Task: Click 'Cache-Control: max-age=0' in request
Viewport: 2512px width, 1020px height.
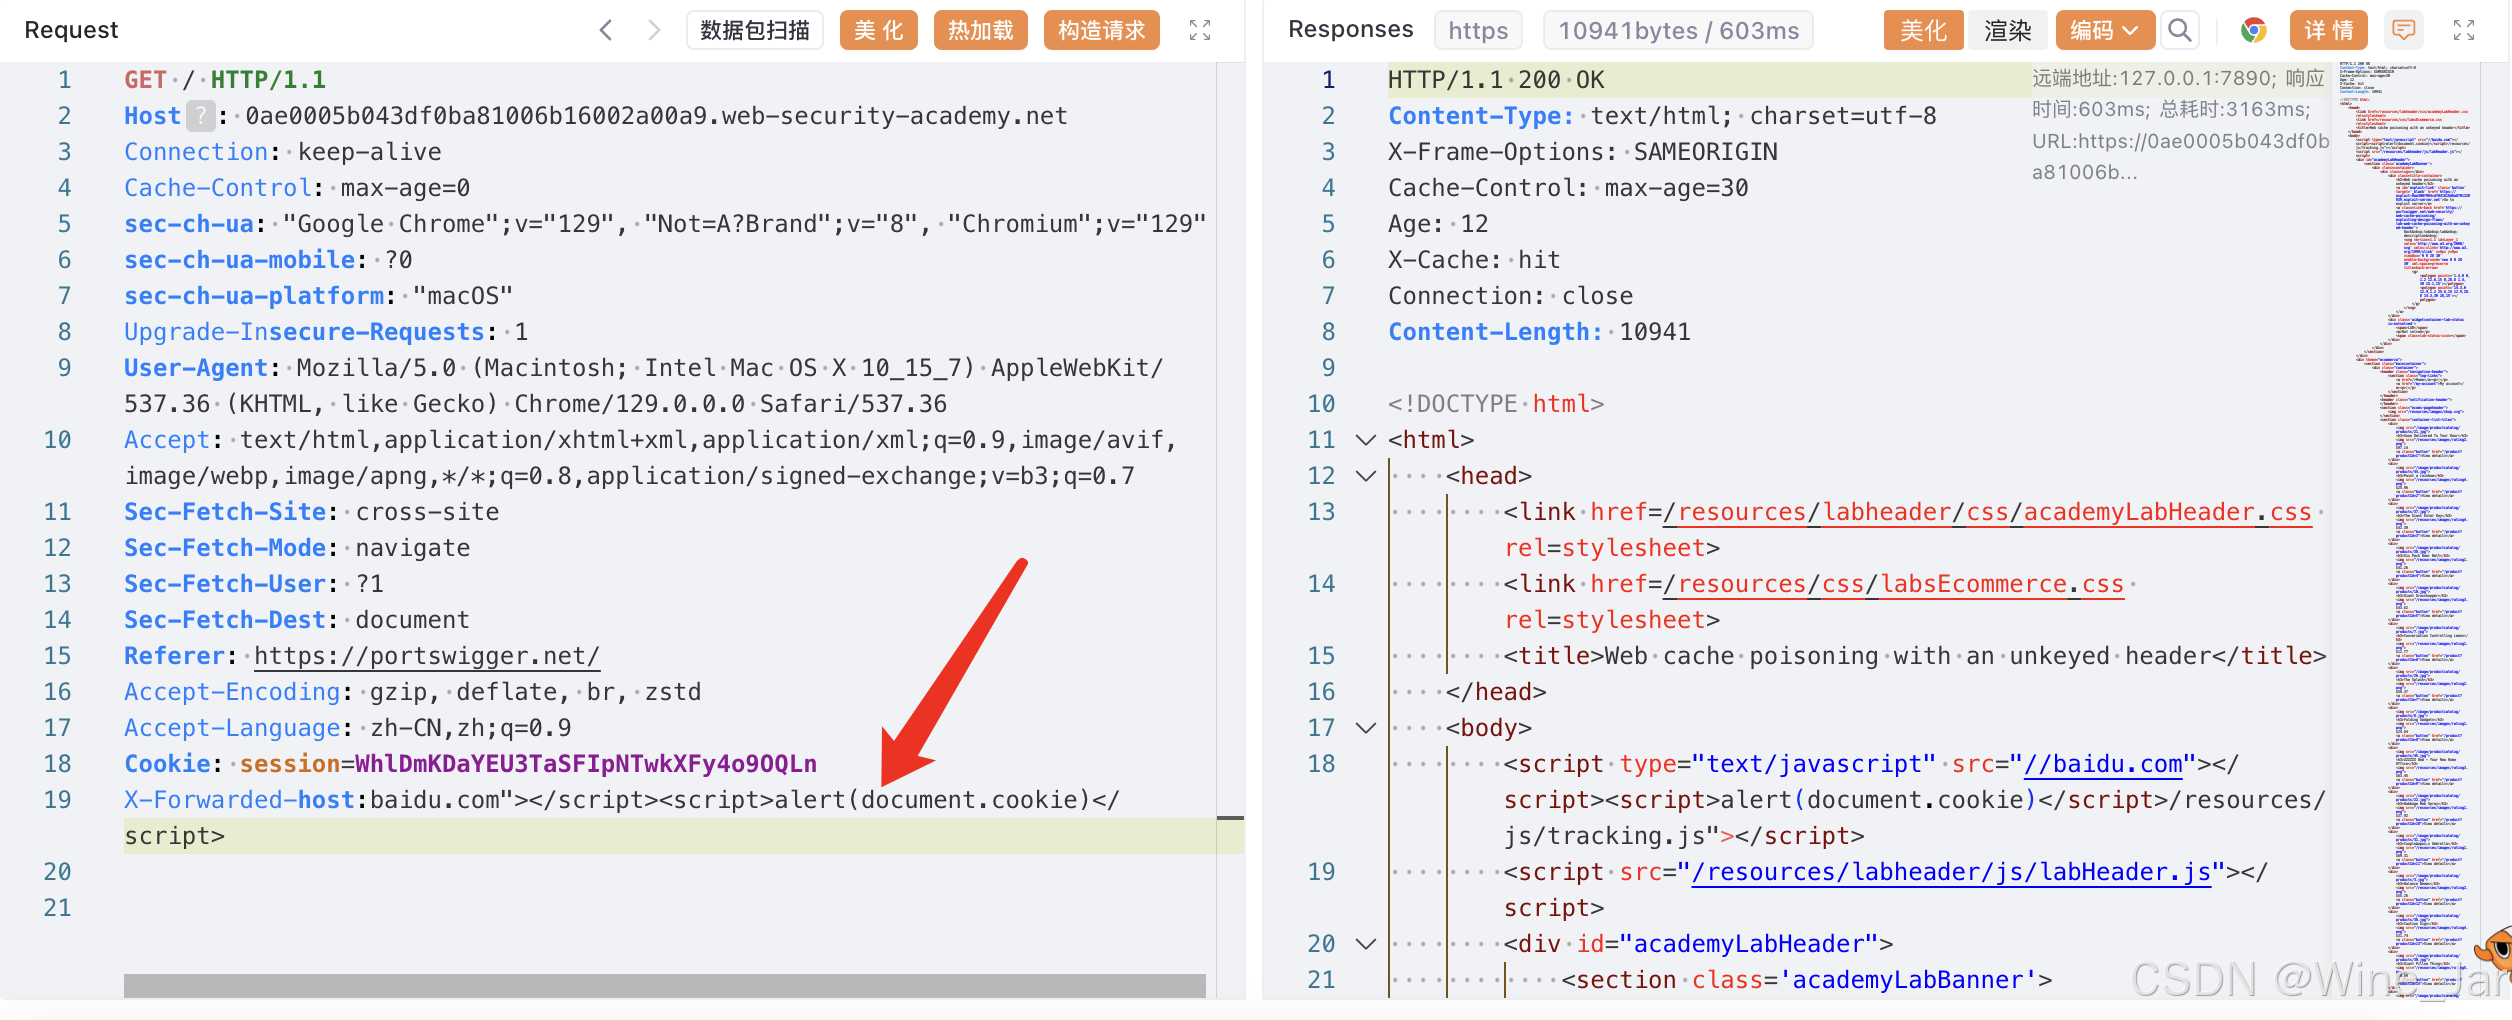Action: click(297, 188)
